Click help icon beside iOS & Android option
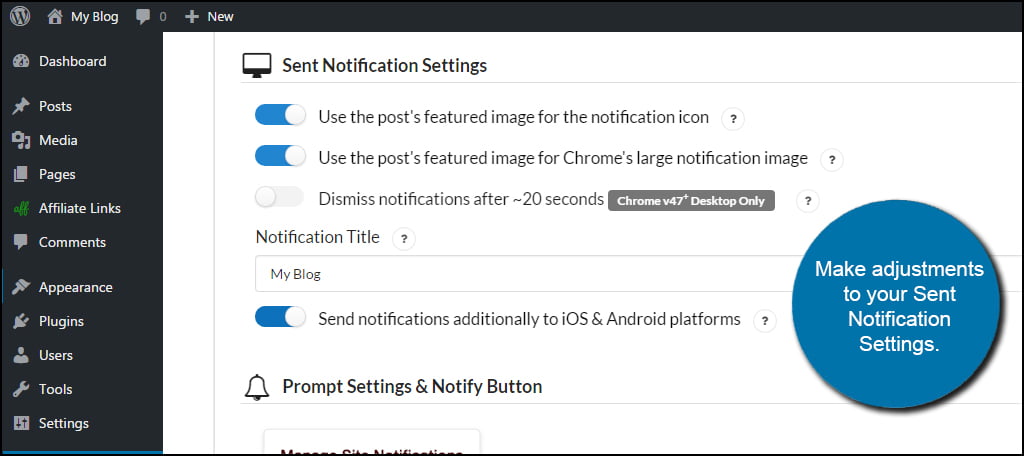Screen dimensions: 1024x456 [765, 321]
